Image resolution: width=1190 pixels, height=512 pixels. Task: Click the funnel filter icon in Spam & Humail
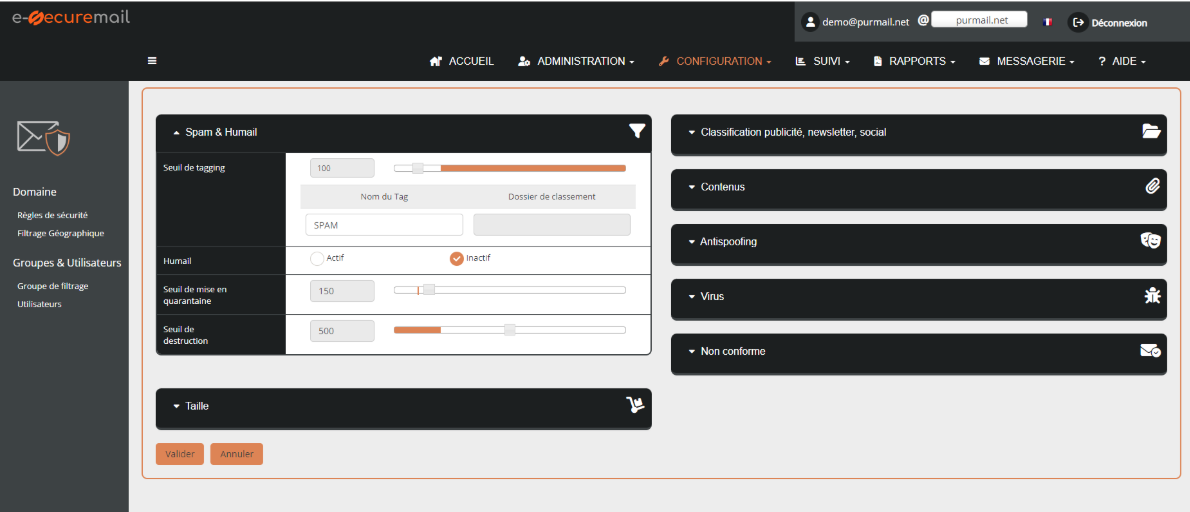click(x=637, y=130)
